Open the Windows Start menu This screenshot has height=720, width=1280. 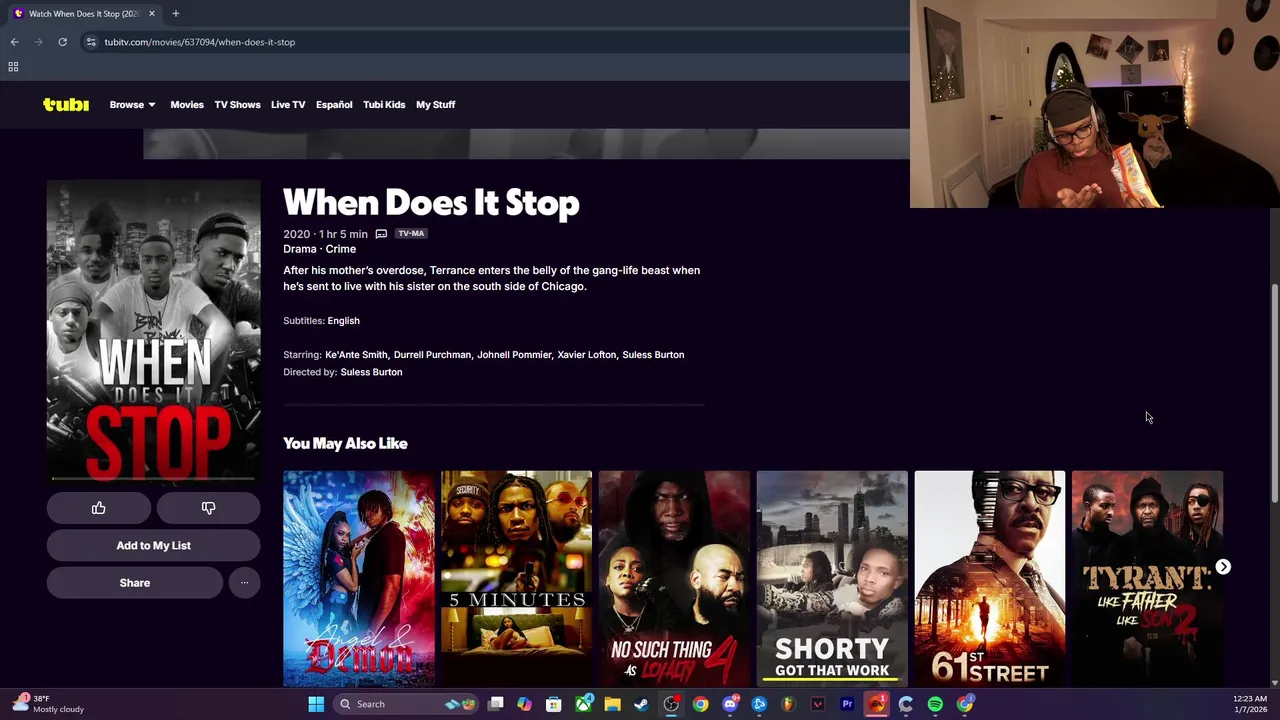[x=316, y=704]
